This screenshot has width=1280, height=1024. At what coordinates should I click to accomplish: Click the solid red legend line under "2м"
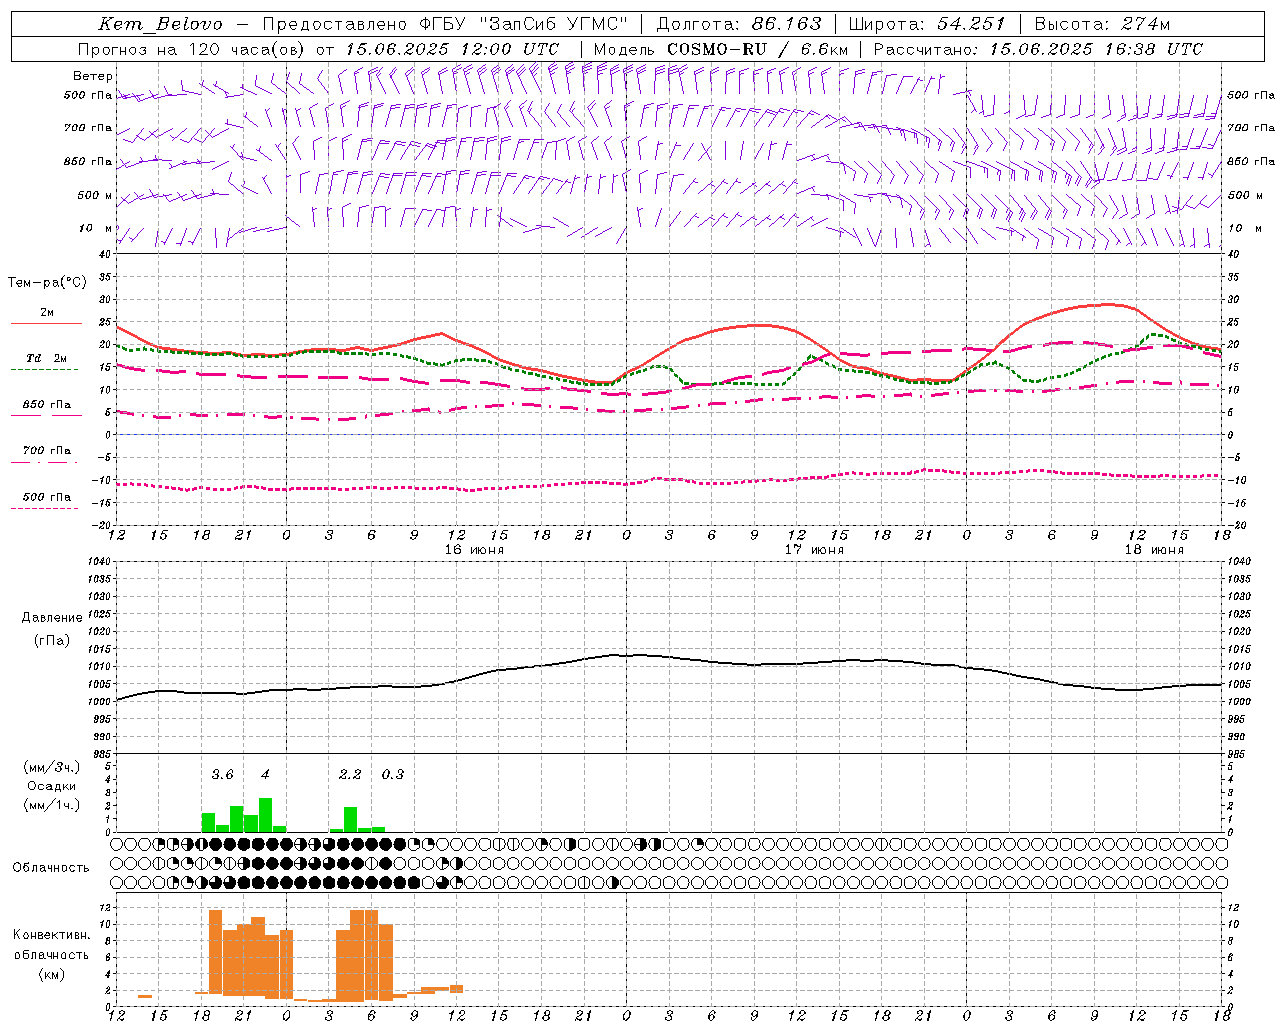tap(46, 324)
